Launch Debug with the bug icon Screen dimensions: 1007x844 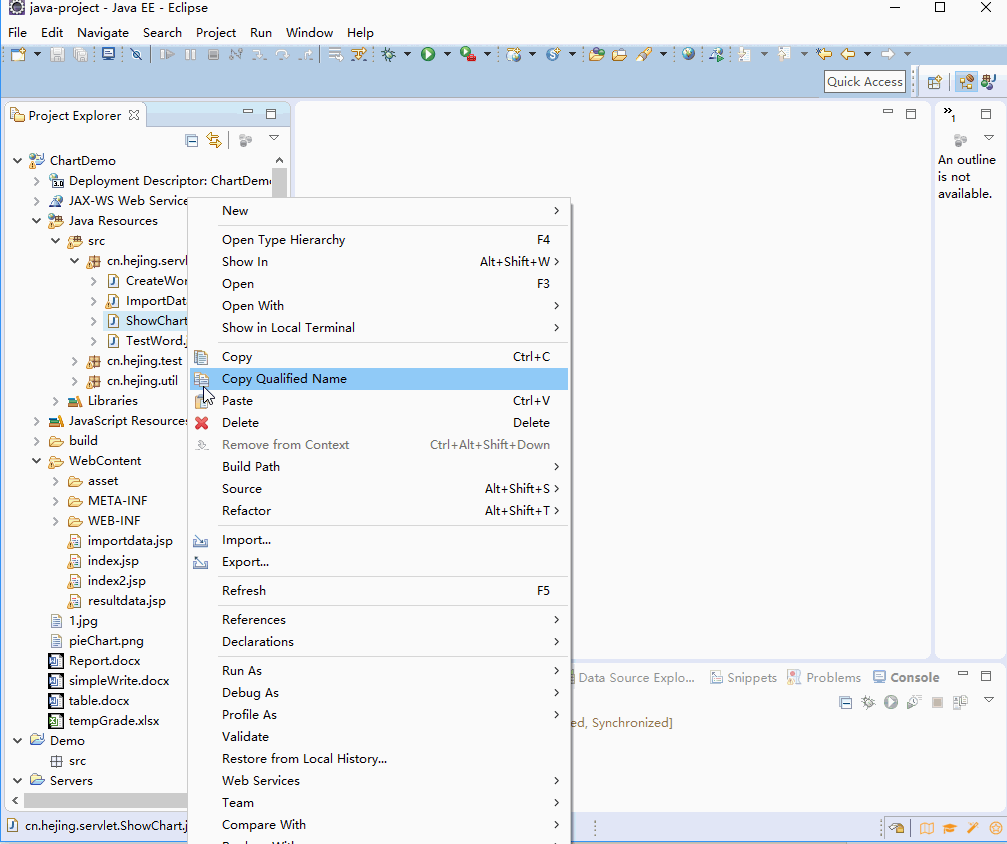389,55
